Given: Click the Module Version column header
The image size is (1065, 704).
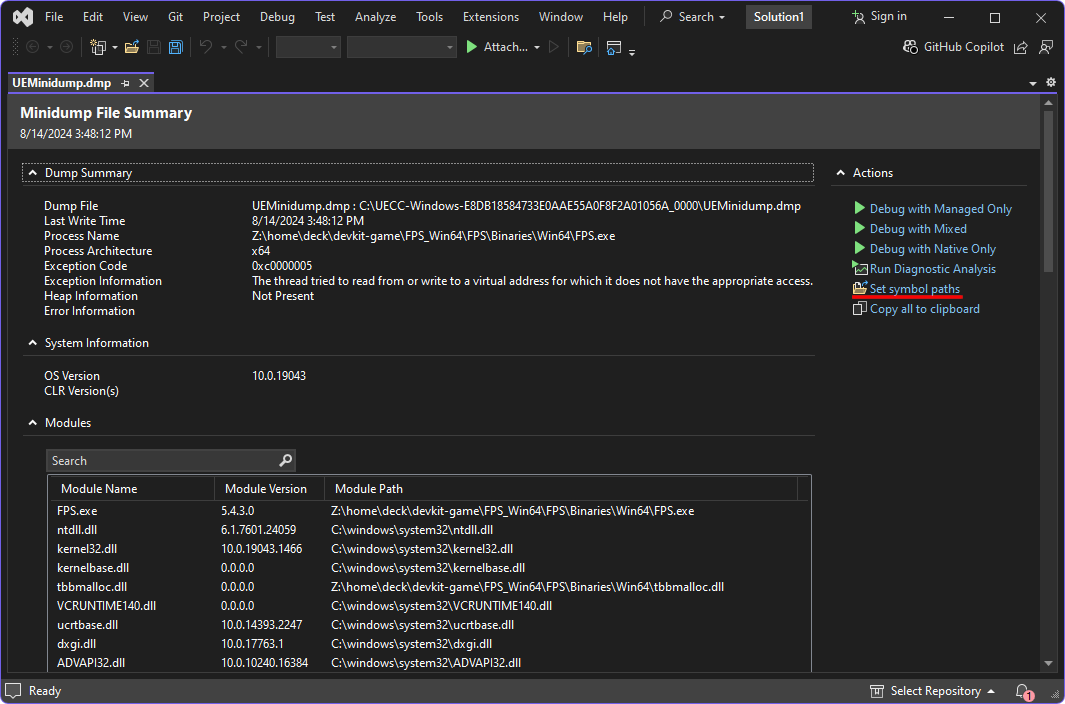Looking at the screenshot, I should click(270, 489).
